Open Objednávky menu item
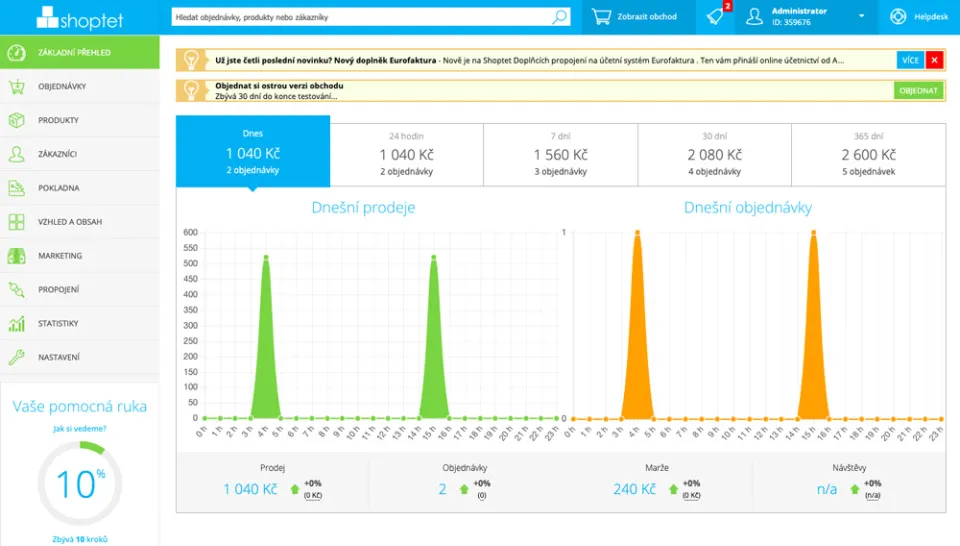The image size is (960, 546). (80, 86)
